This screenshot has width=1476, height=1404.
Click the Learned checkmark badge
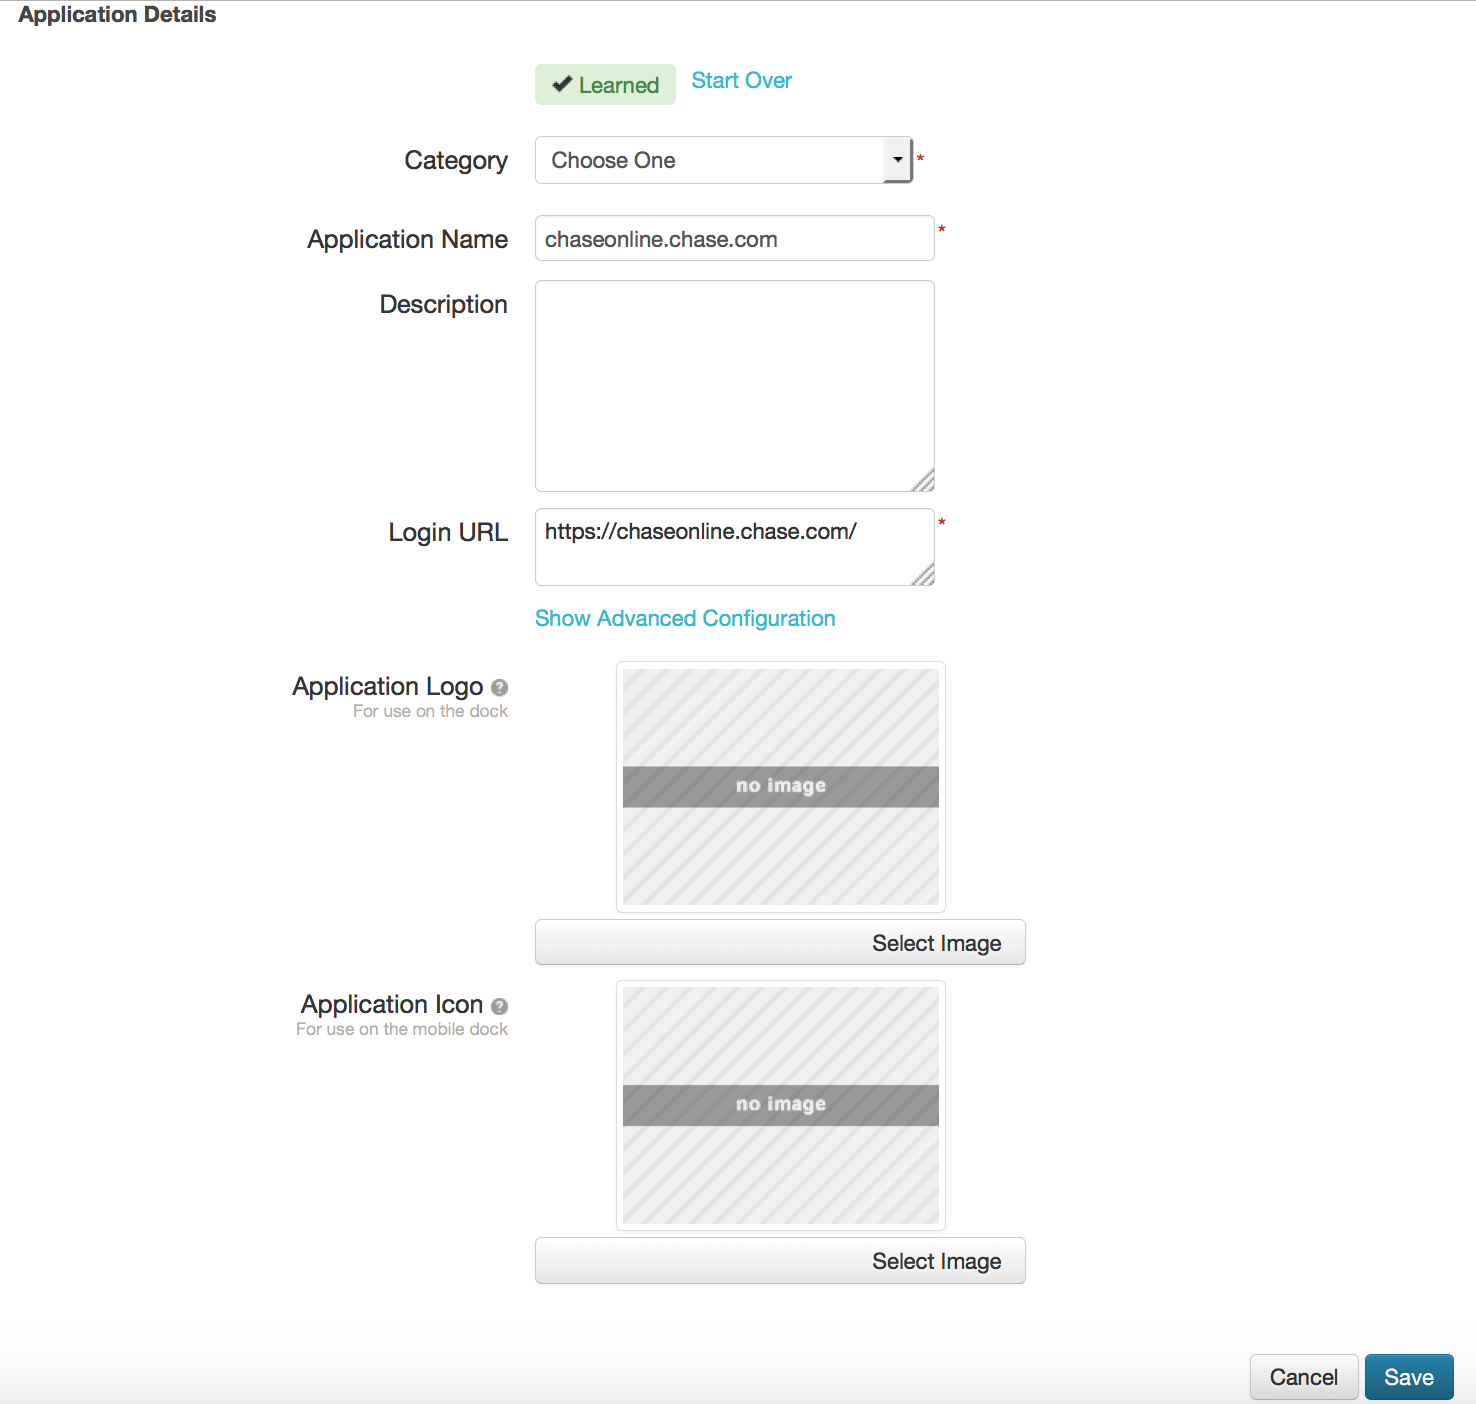(x=604, y=84)
